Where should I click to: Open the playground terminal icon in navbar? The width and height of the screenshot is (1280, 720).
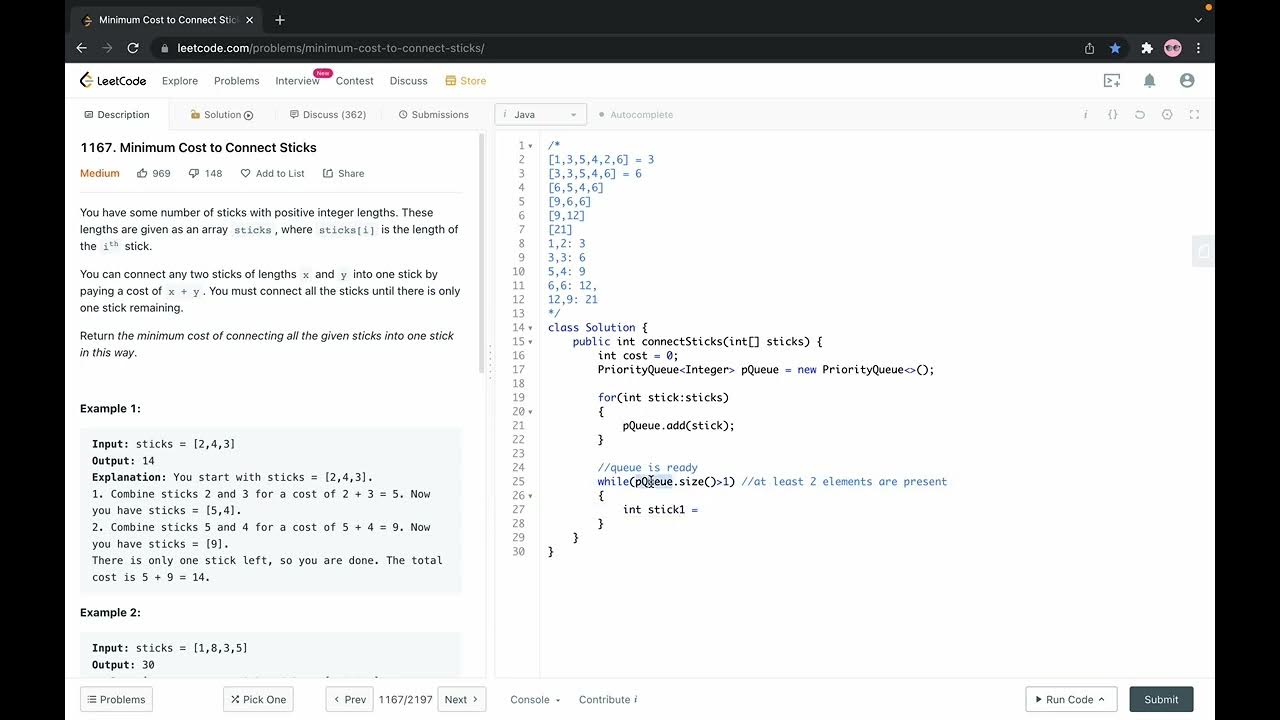[x=1114, y=81]
